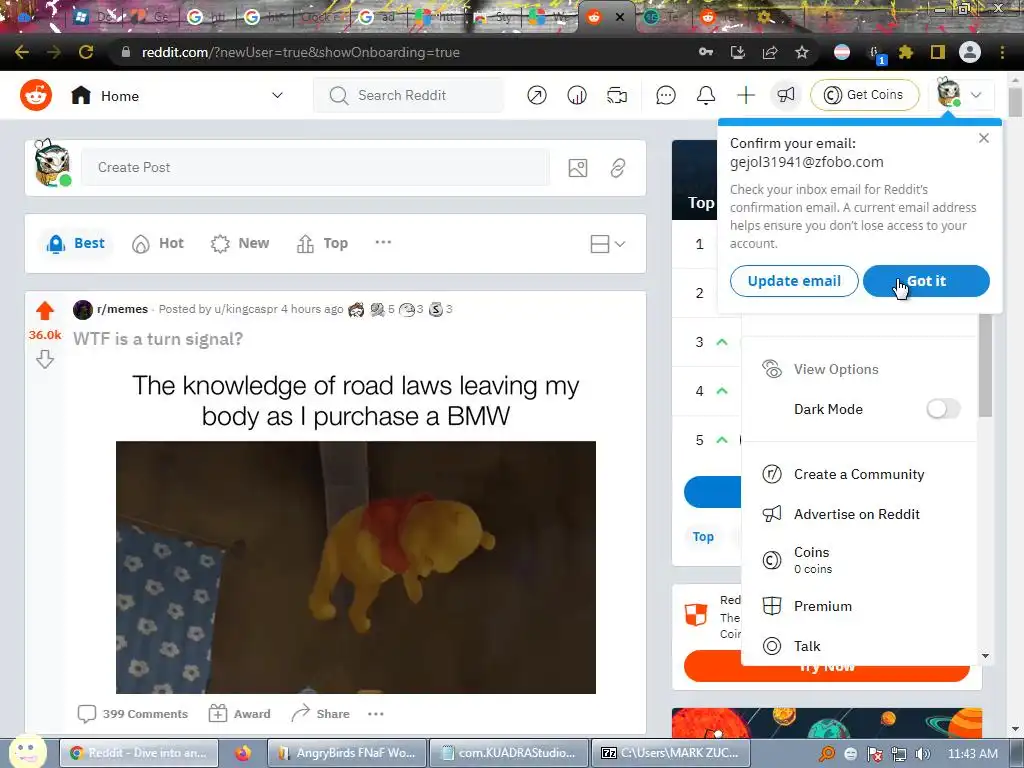Open the browser extensions puzzle icon
This screenshot has height=768, width=1024.
click(906, 52)
